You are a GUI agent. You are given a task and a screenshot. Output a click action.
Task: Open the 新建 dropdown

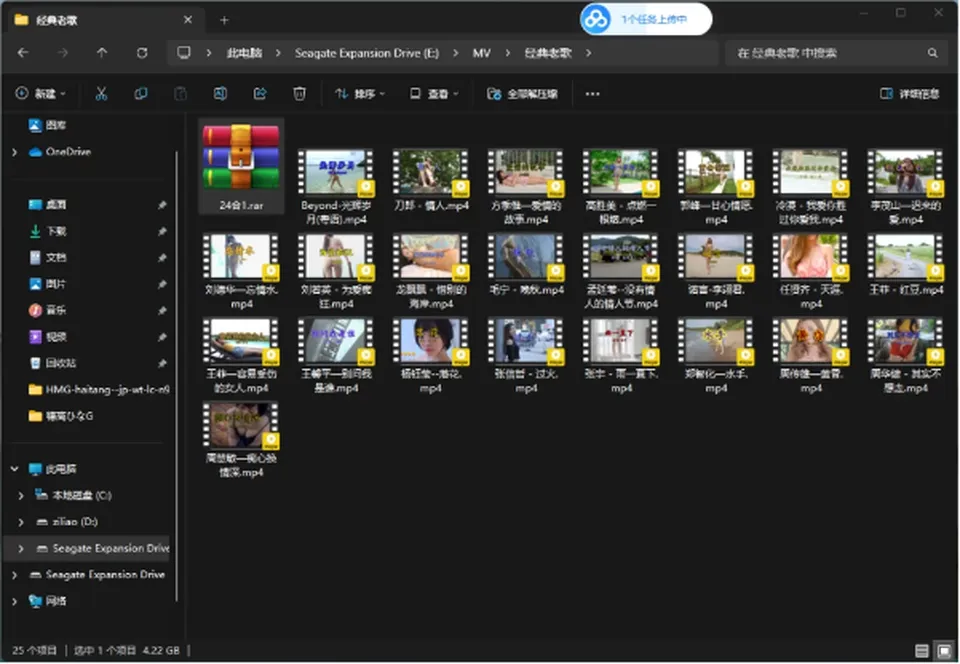(x=40, y=94)
